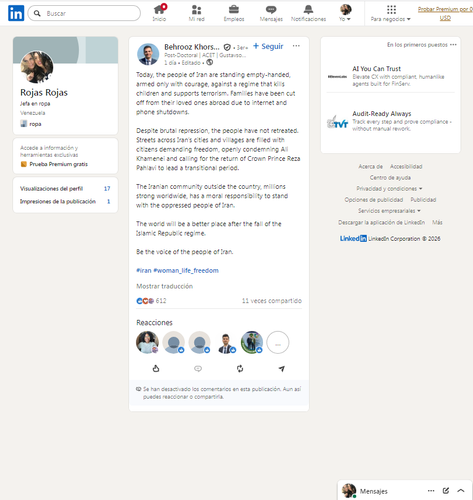
Task: Open the #iran hashtag
Action: [144, 270]
